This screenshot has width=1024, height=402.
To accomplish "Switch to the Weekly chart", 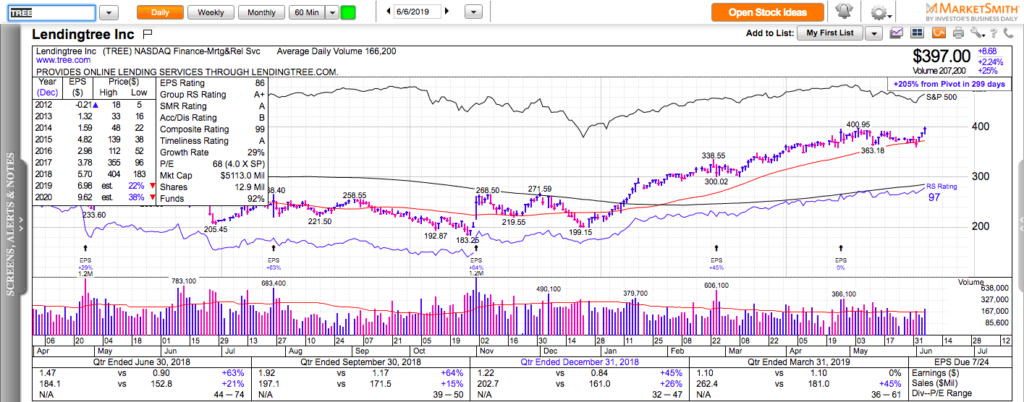I will pos(210,12).
